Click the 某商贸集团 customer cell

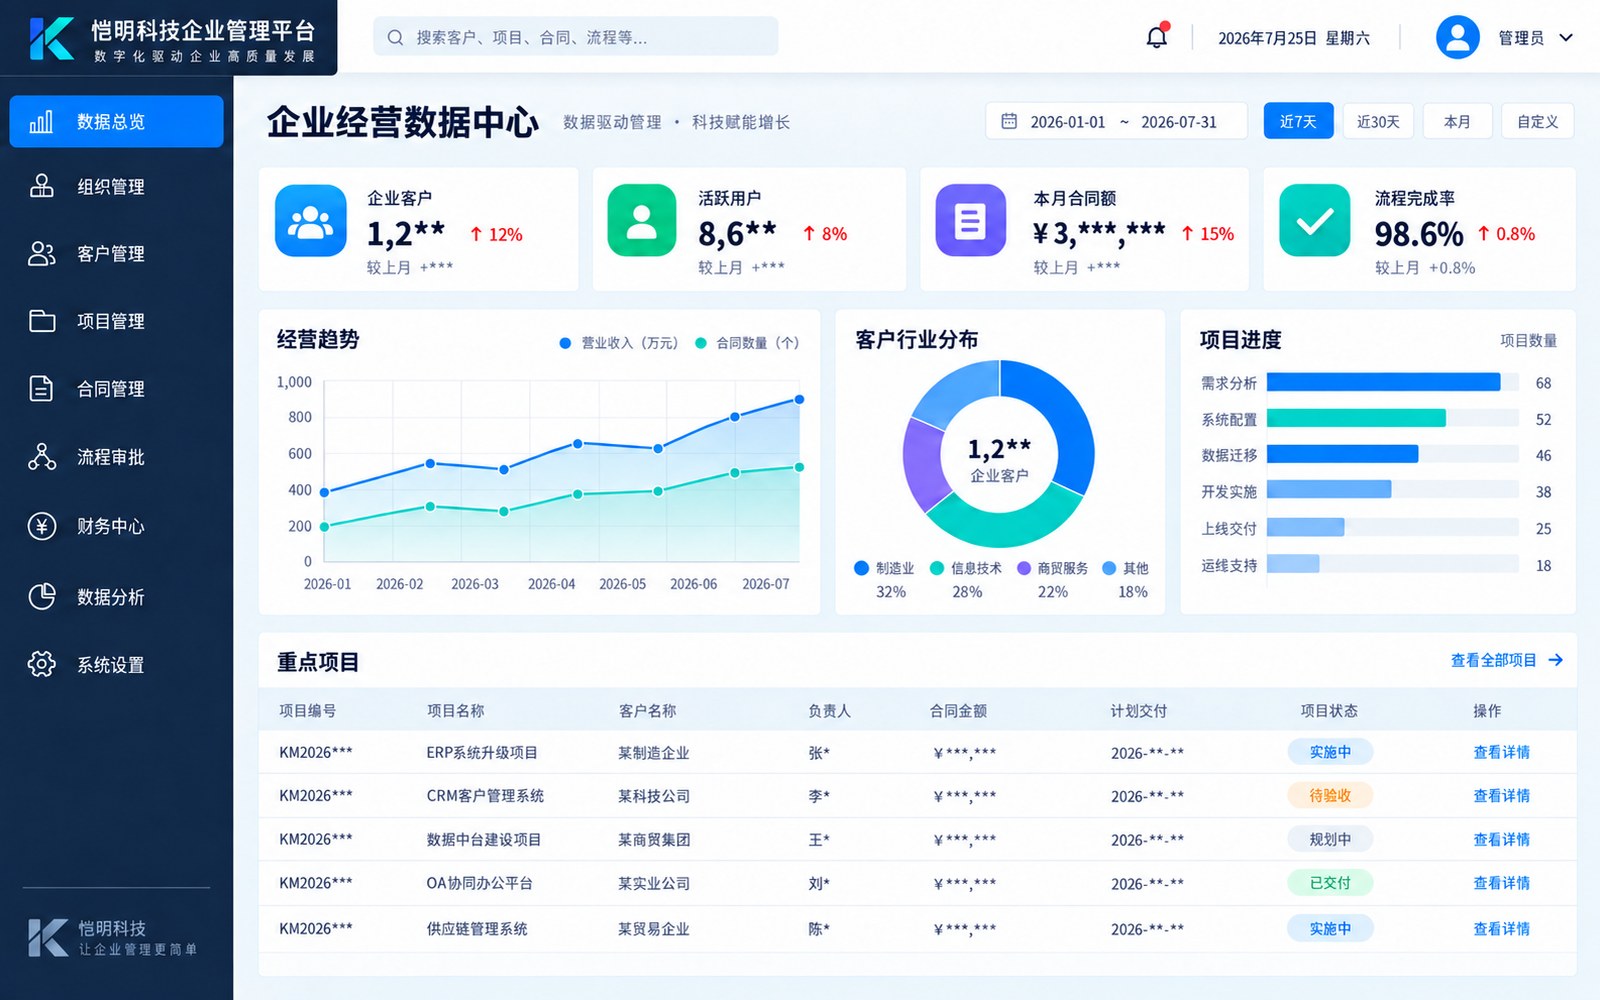tap(654, 839)
